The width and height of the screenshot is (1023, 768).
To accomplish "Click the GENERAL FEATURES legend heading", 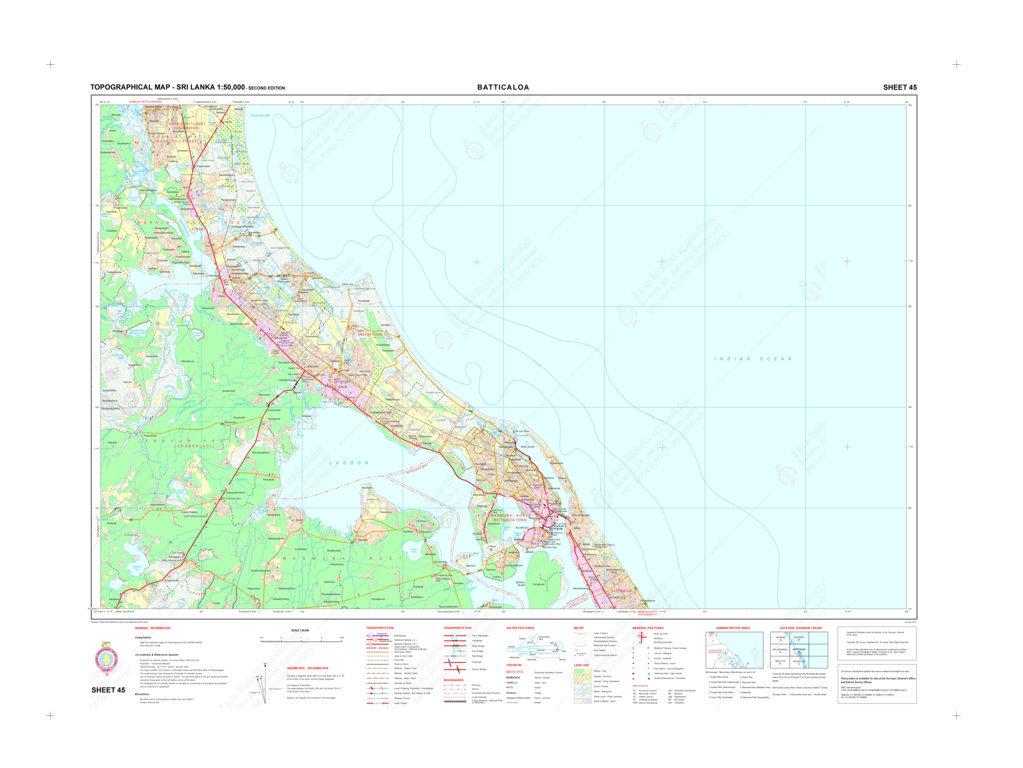I will [648, 628].
